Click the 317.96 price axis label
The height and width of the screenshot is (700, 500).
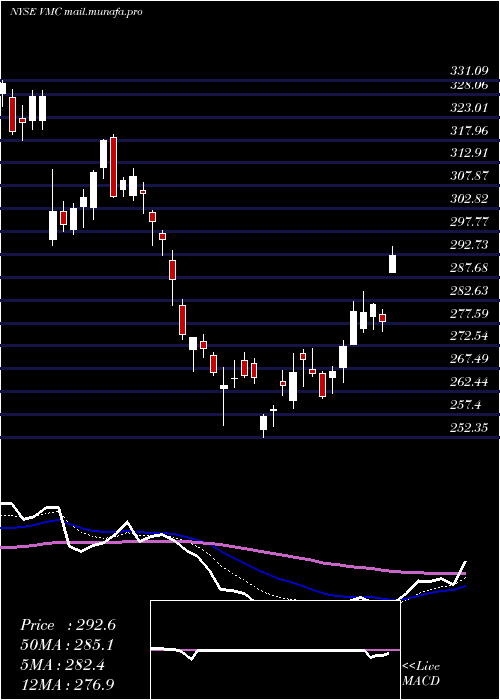[x=469, y=131]
